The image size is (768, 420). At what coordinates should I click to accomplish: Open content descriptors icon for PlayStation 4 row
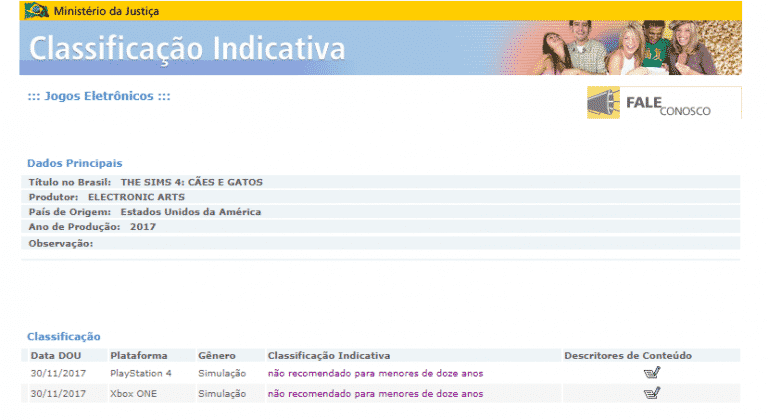point(653,373)
